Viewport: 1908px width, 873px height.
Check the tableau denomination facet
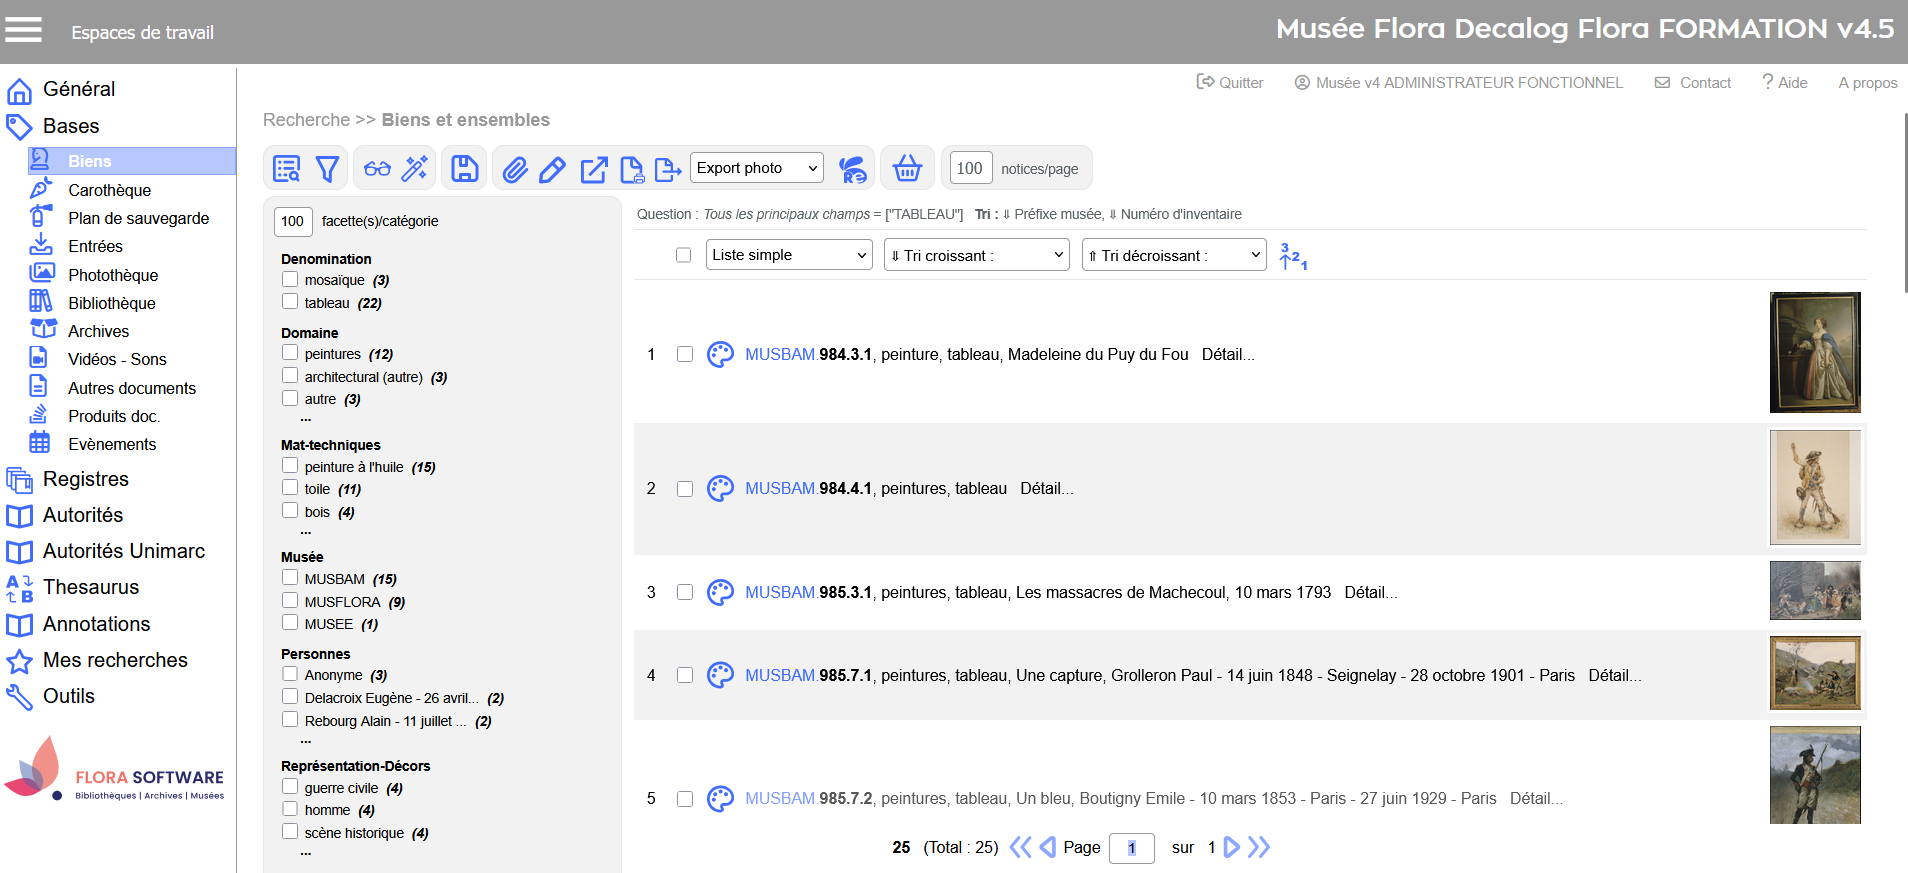tap(290, 302)
